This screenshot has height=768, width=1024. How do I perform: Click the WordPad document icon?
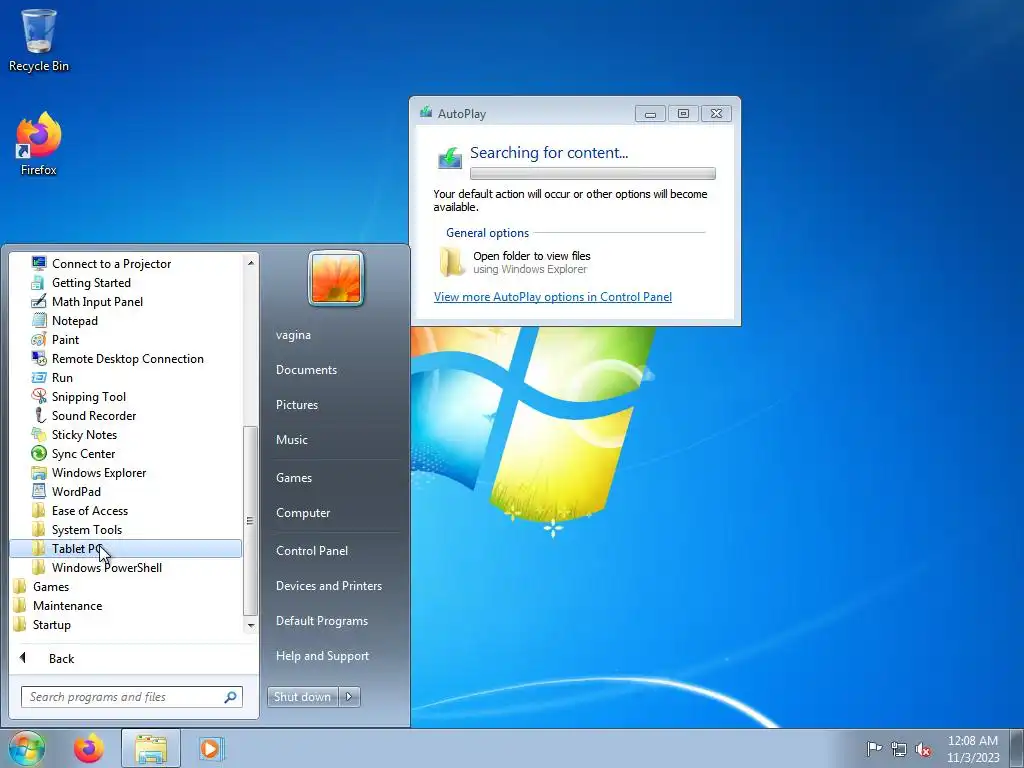pyautogui.click(x=39, y=491)
